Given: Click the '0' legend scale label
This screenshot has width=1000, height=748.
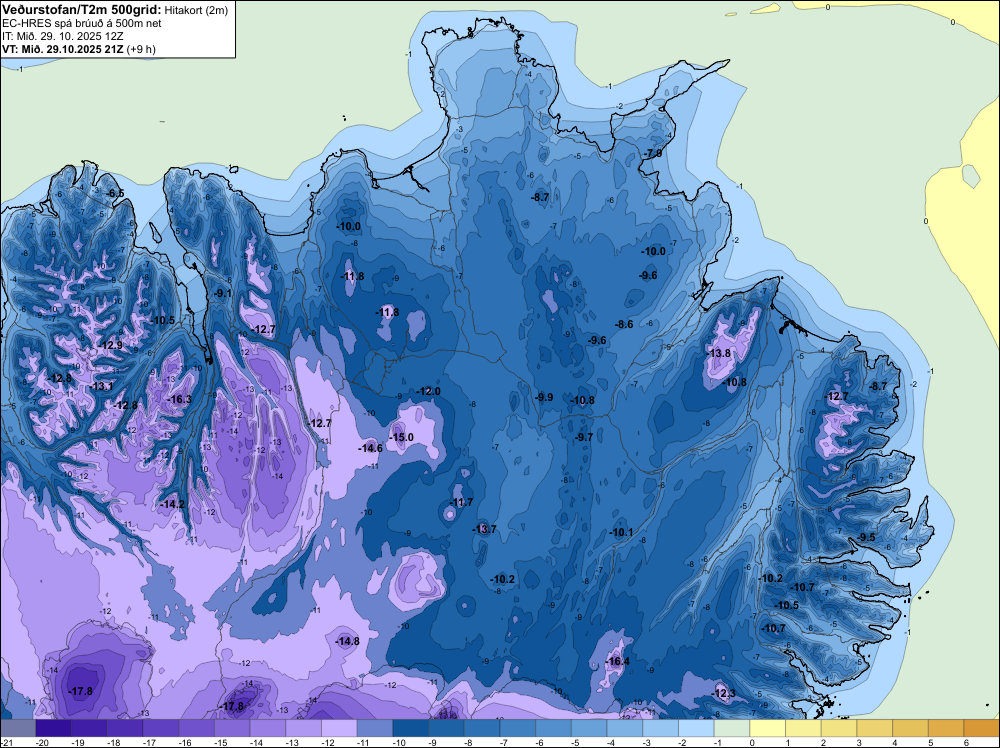Looking at the screenshot, I should click(752, 743).
